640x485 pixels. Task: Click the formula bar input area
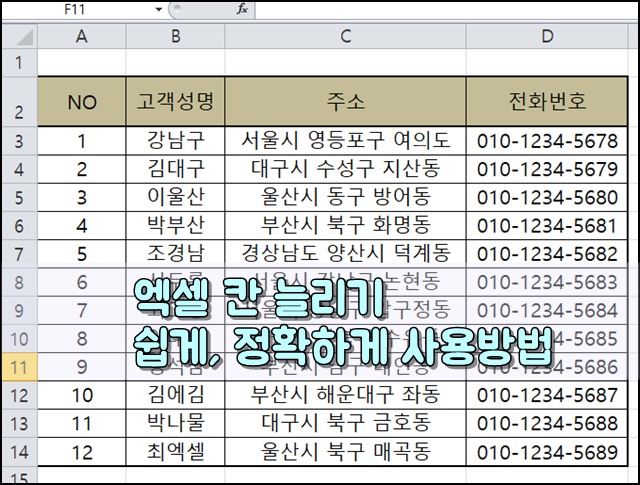click(x=447, y=9)
